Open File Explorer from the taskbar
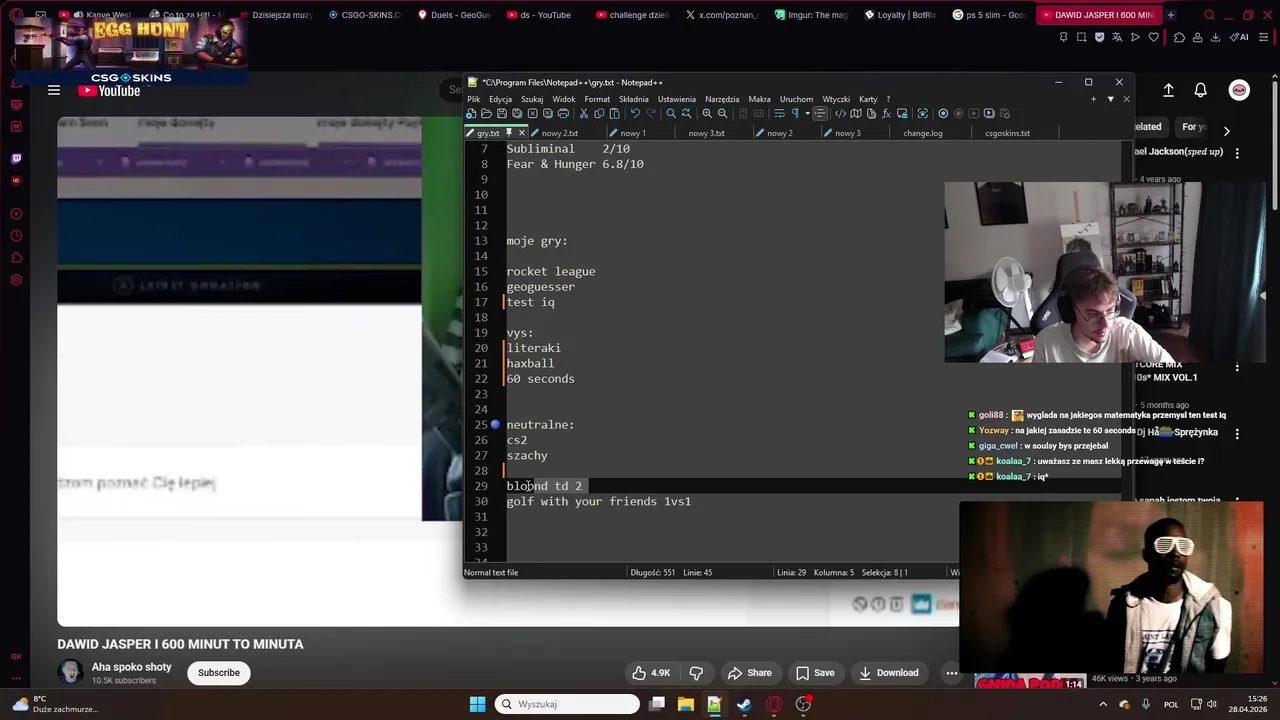The width and height of the screenshot is (1280, 720). pyautogui.click(x=686, y=704)
